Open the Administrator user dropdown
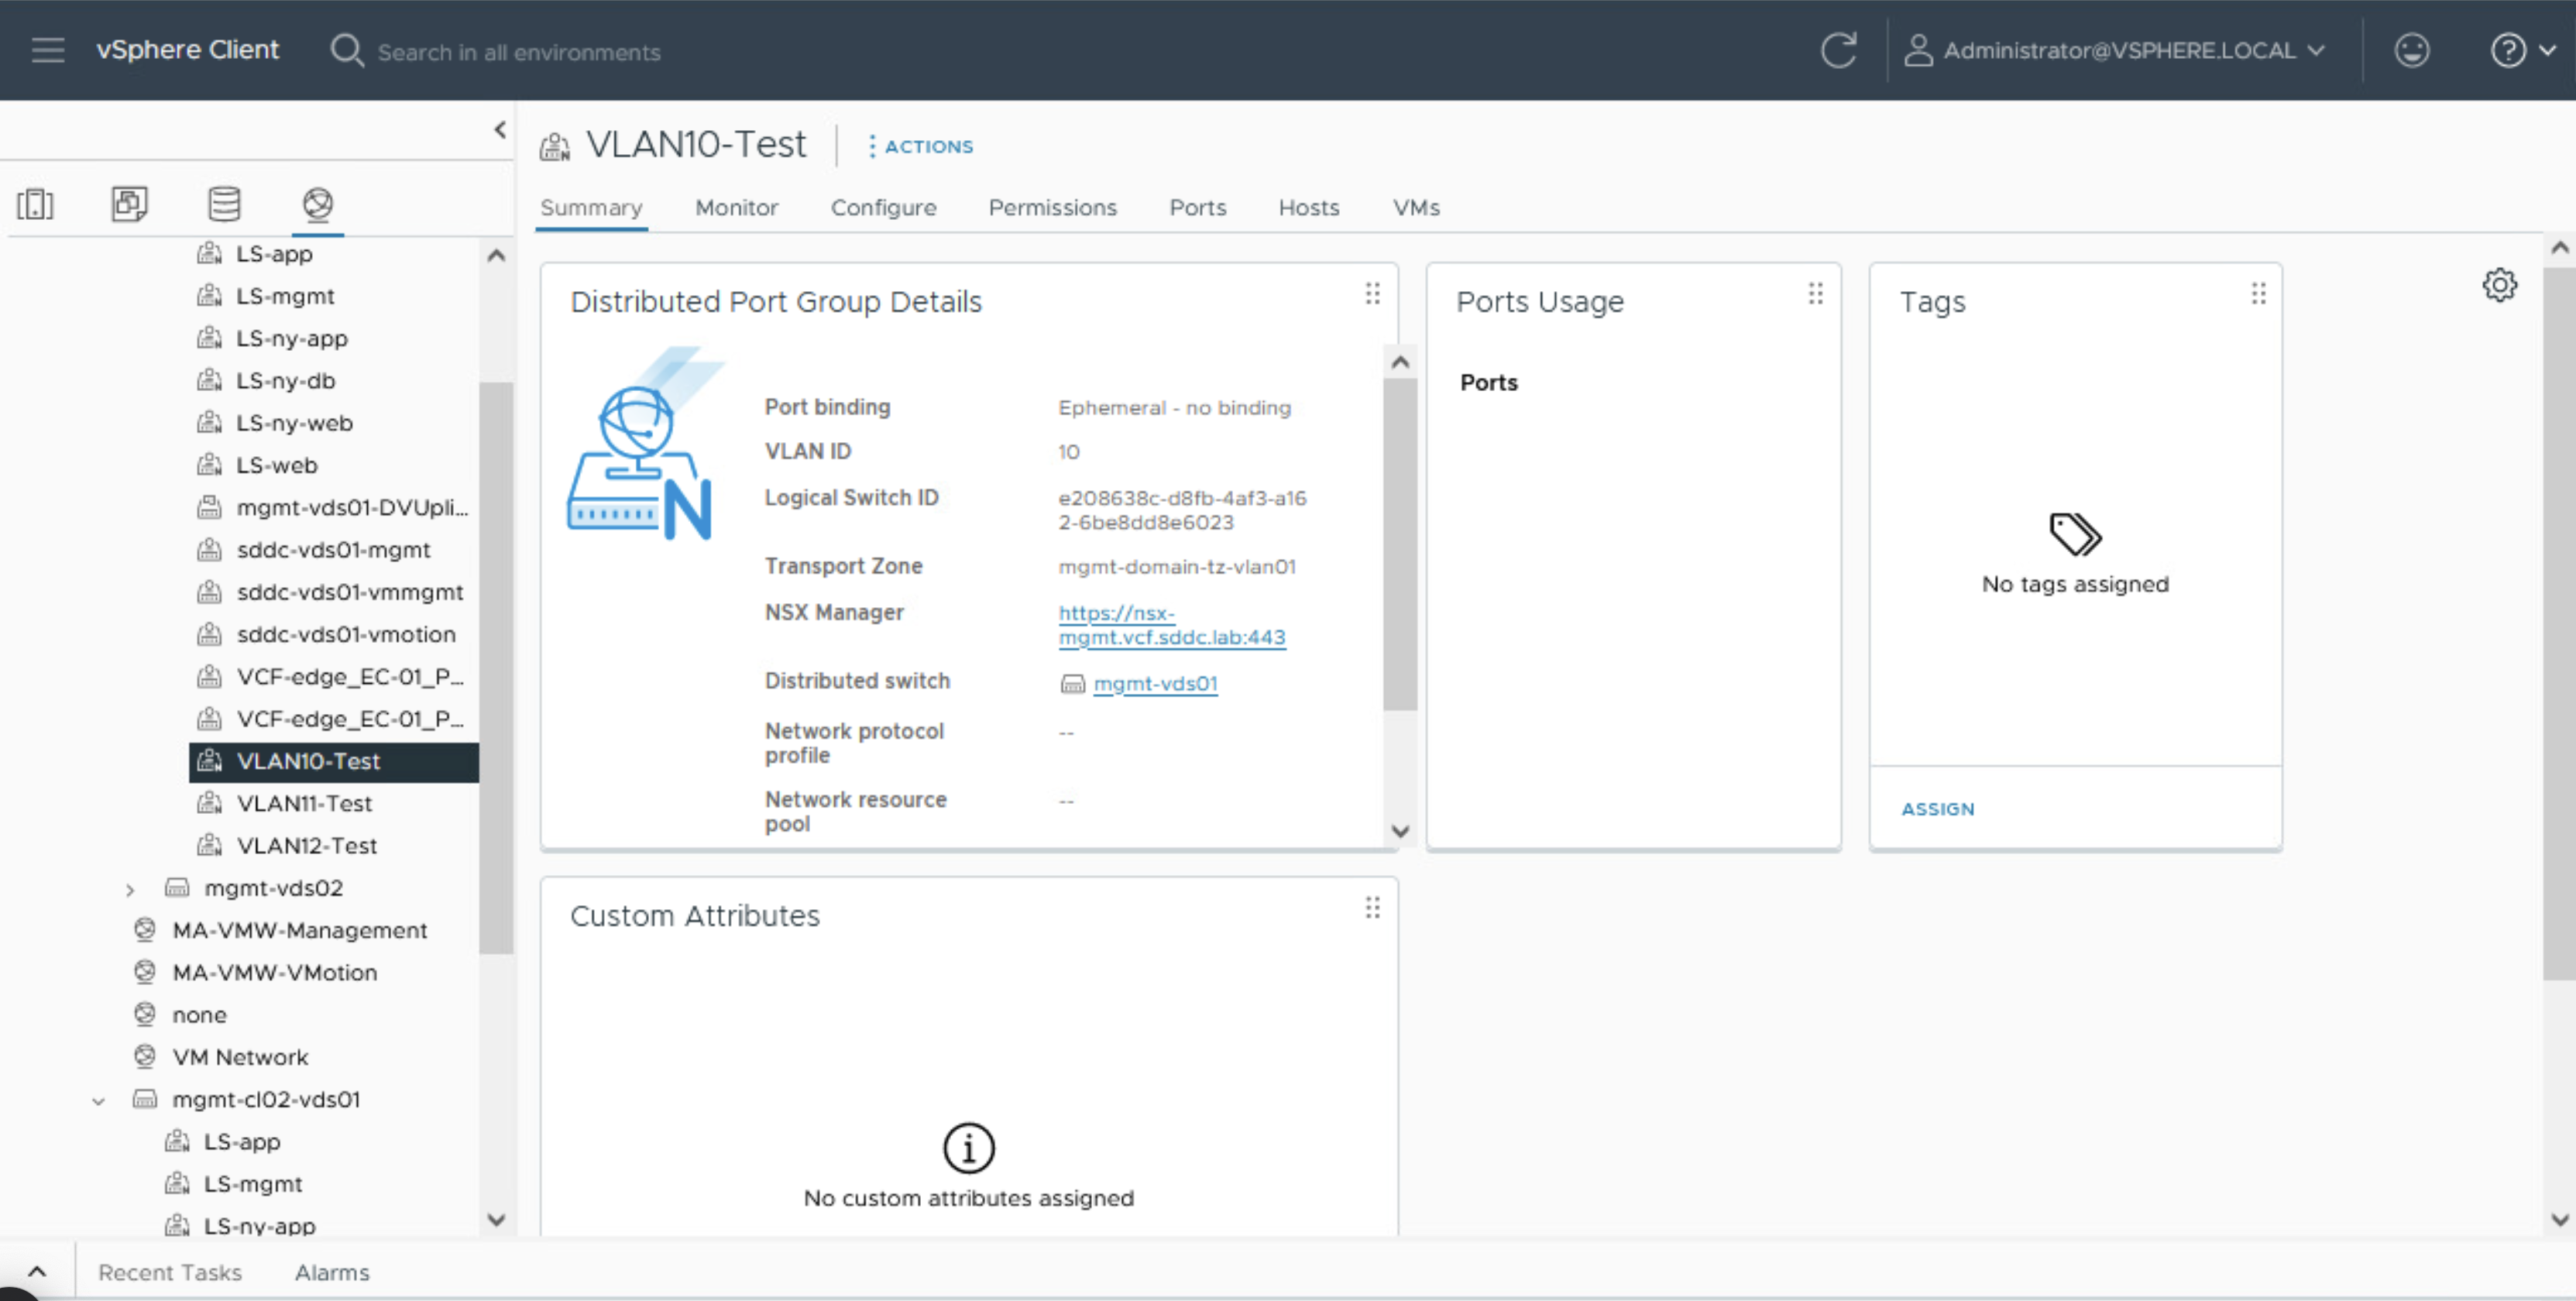Image resolution: width=2576 pixels, height=1301 pixels. (2117, 50)
